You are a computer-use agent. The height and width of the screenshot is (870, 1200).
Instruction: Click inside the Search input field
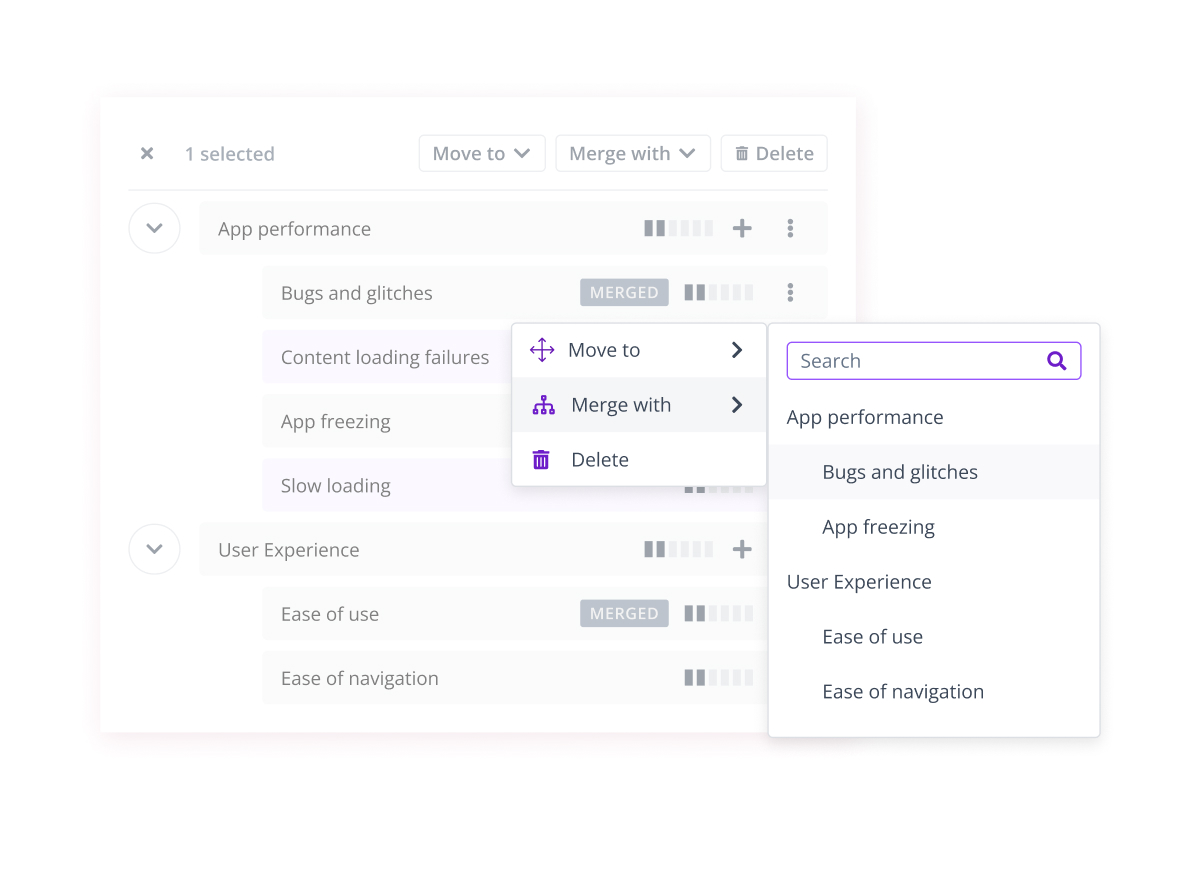tap(900, 360)
